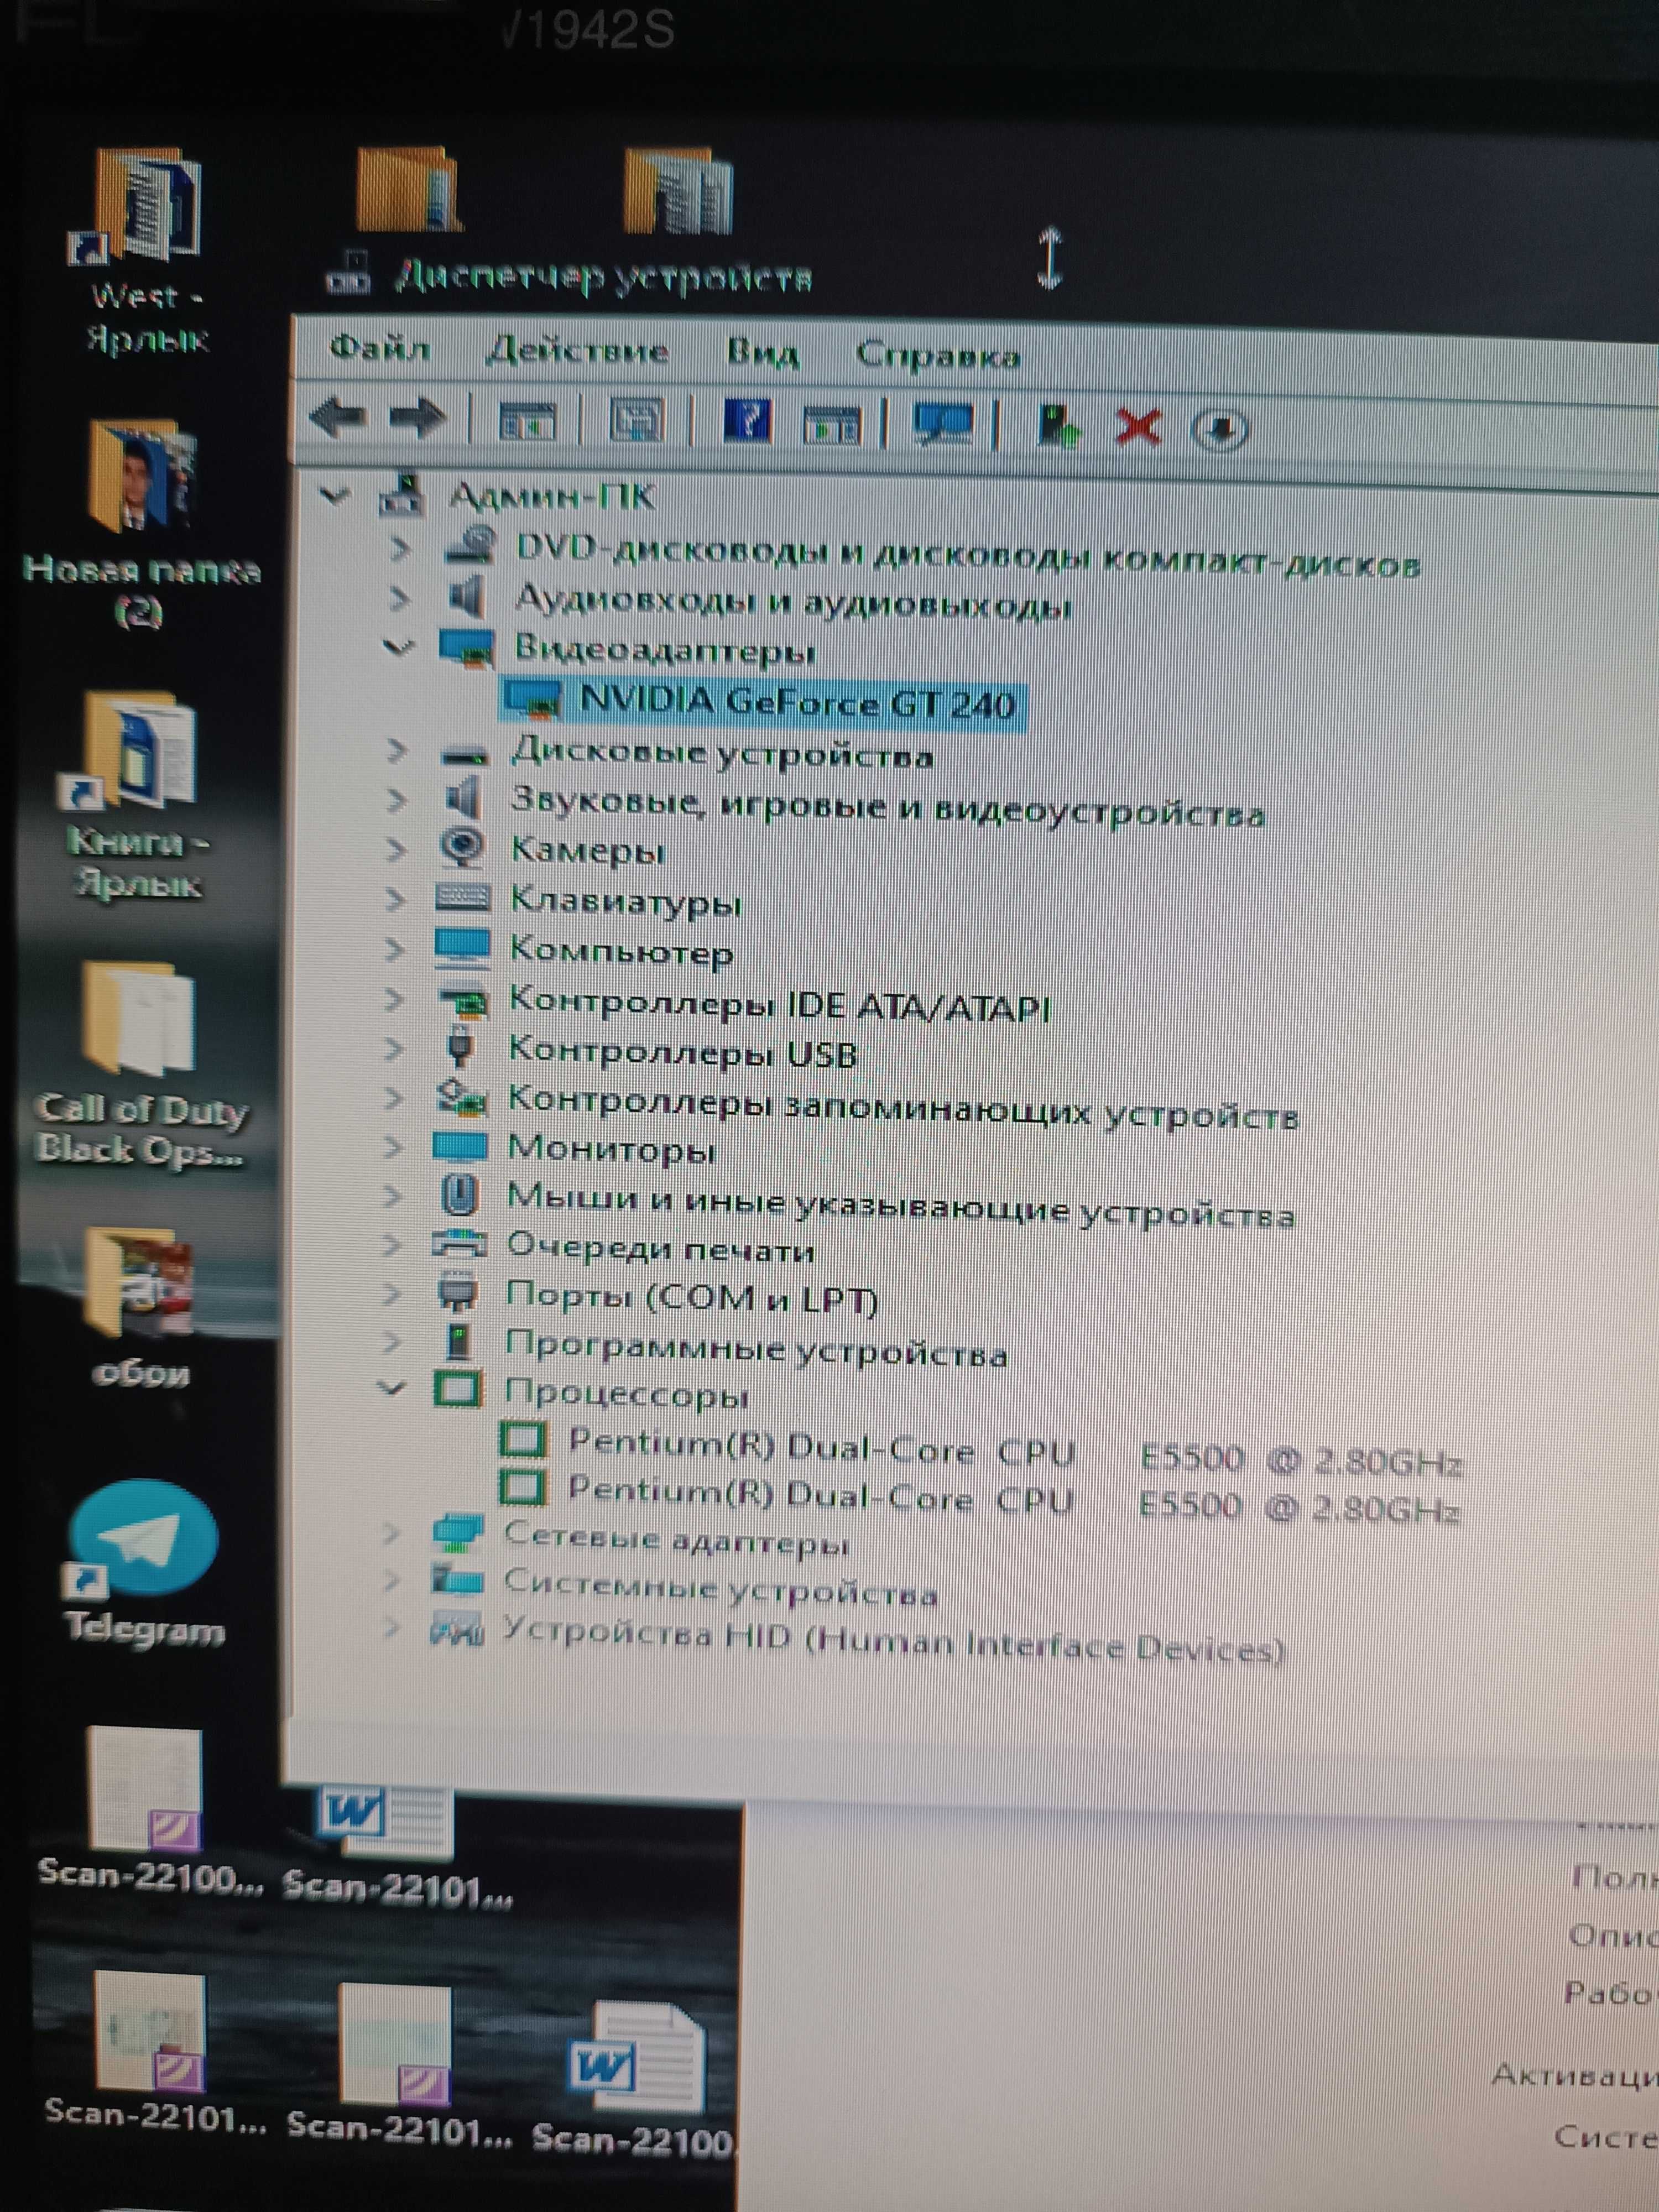Expand DVD-дисководы и дисководы компакт-дисков
Viewport: 1659px width, 2212px height.
click(401, 548)
